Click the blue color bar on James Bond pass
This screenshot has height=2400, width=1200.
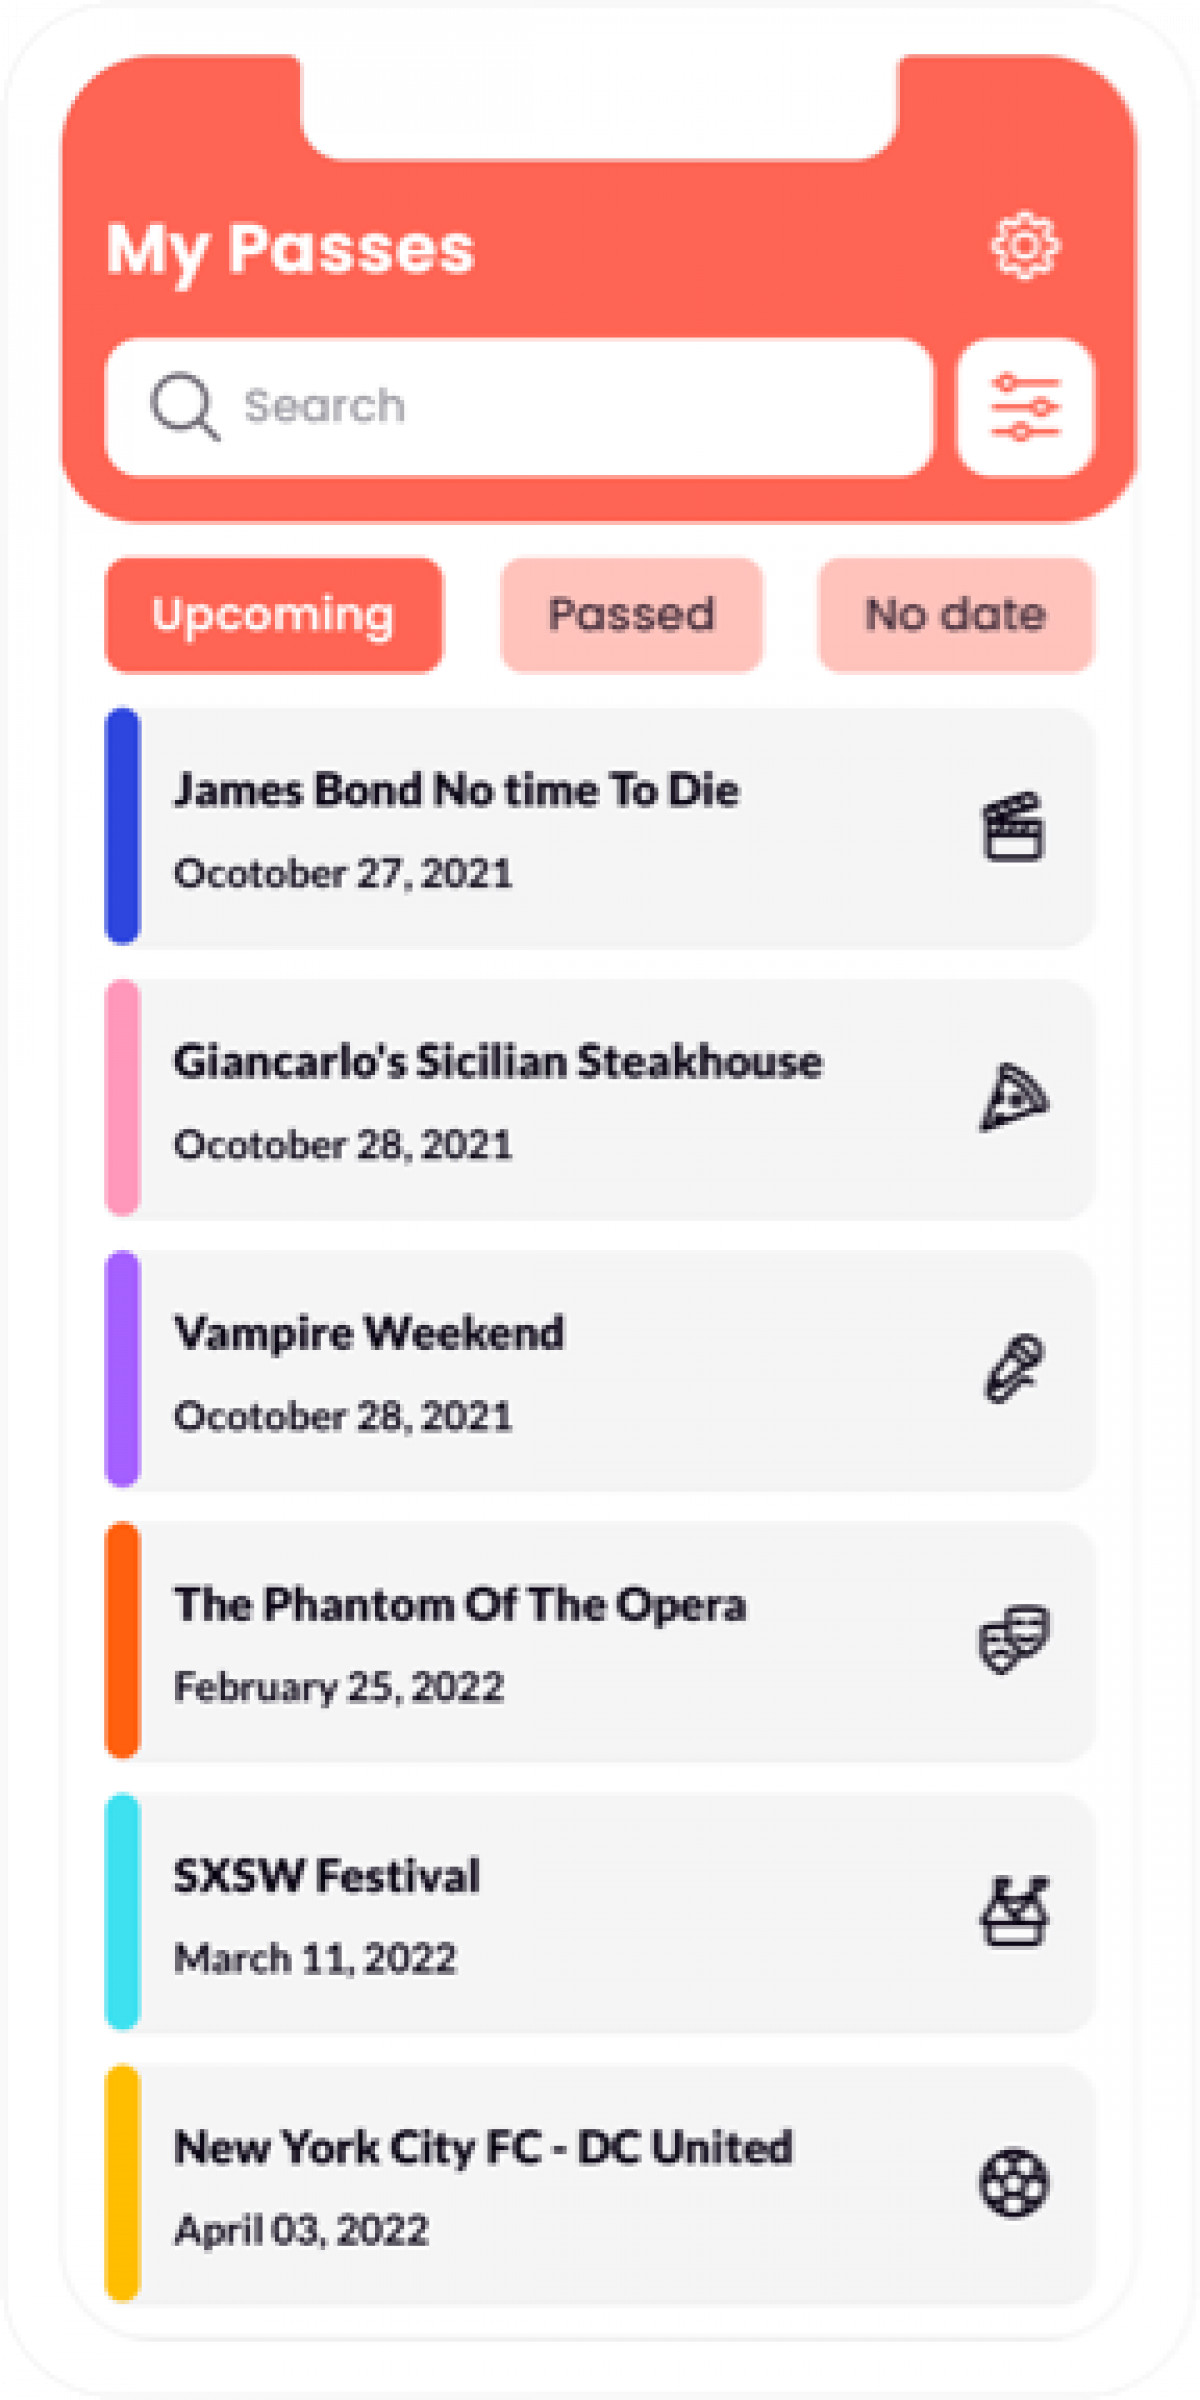122,826
